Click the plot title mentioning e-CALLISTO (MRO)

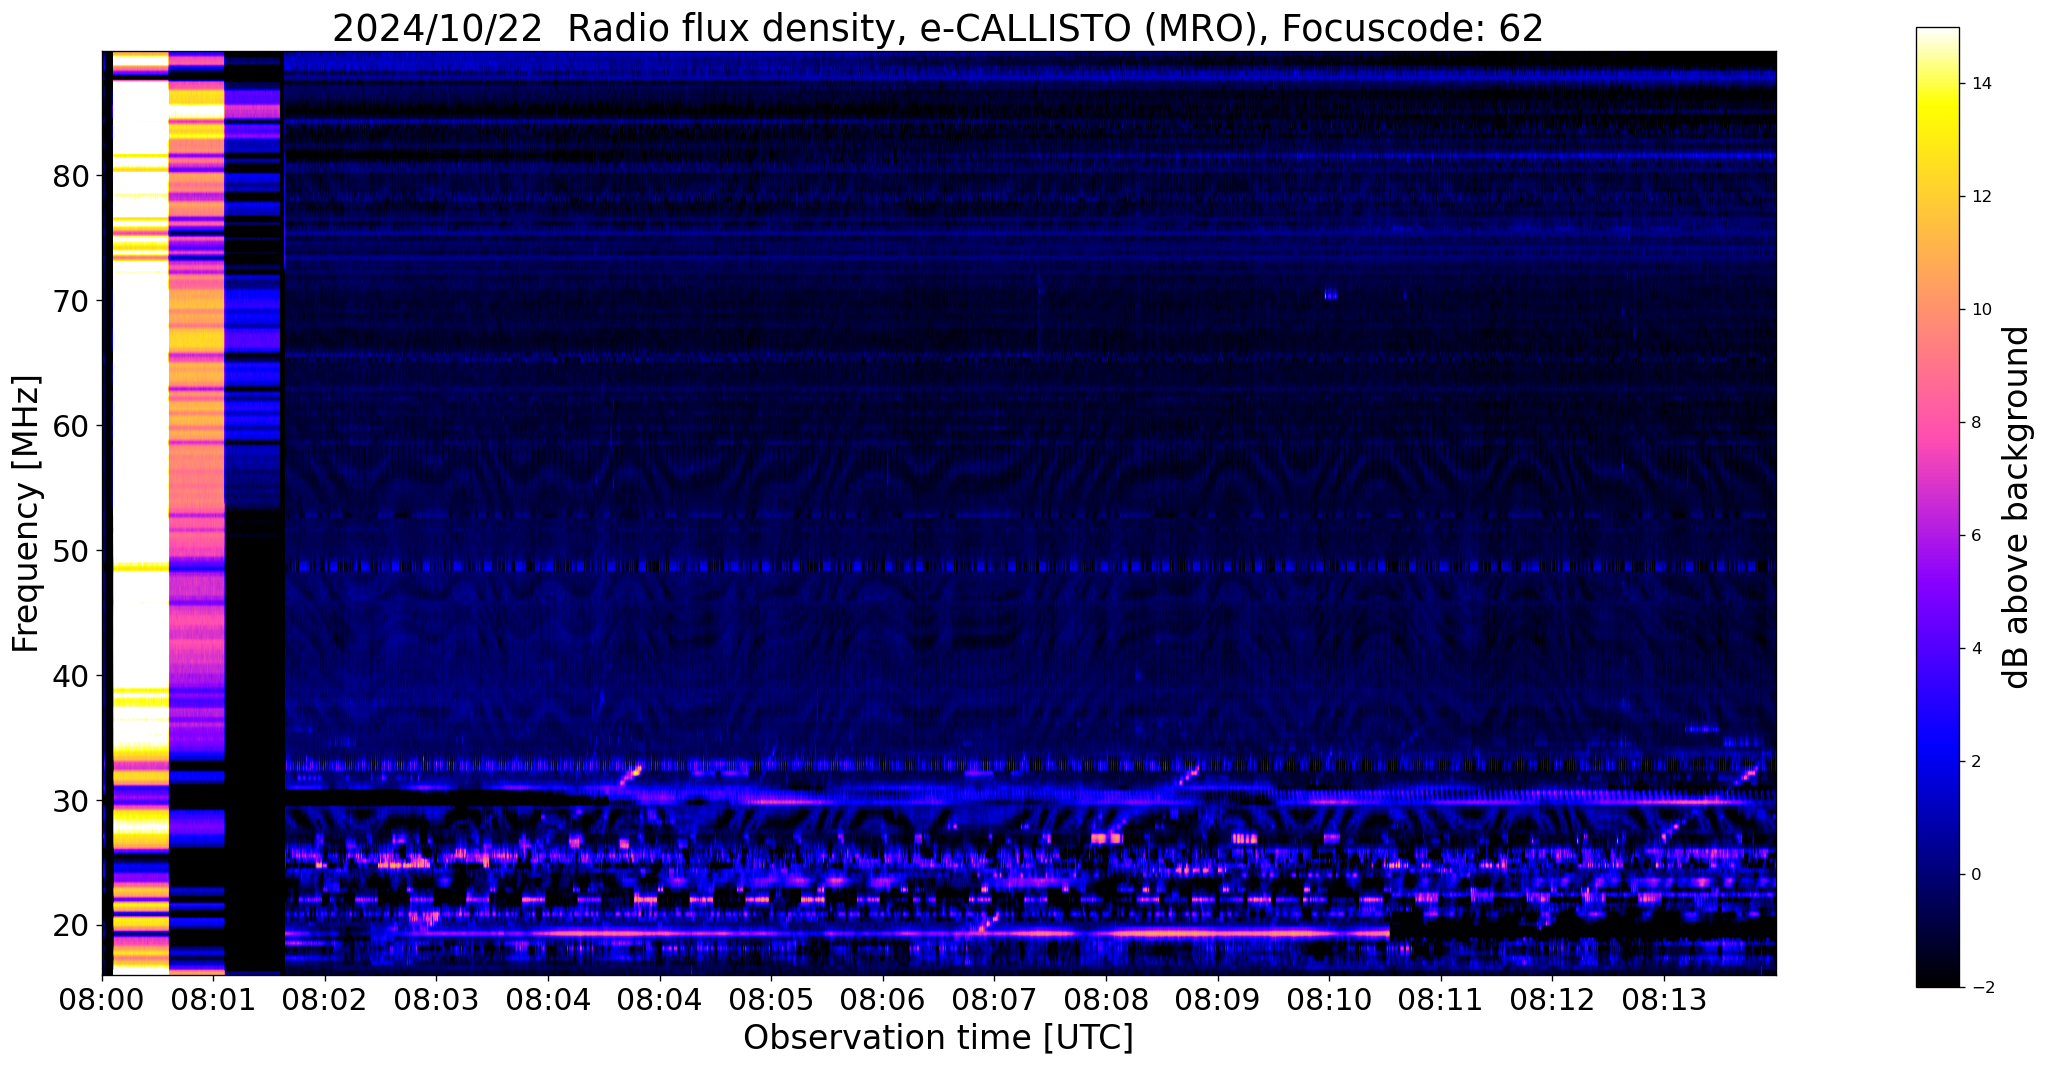[937, 28]
